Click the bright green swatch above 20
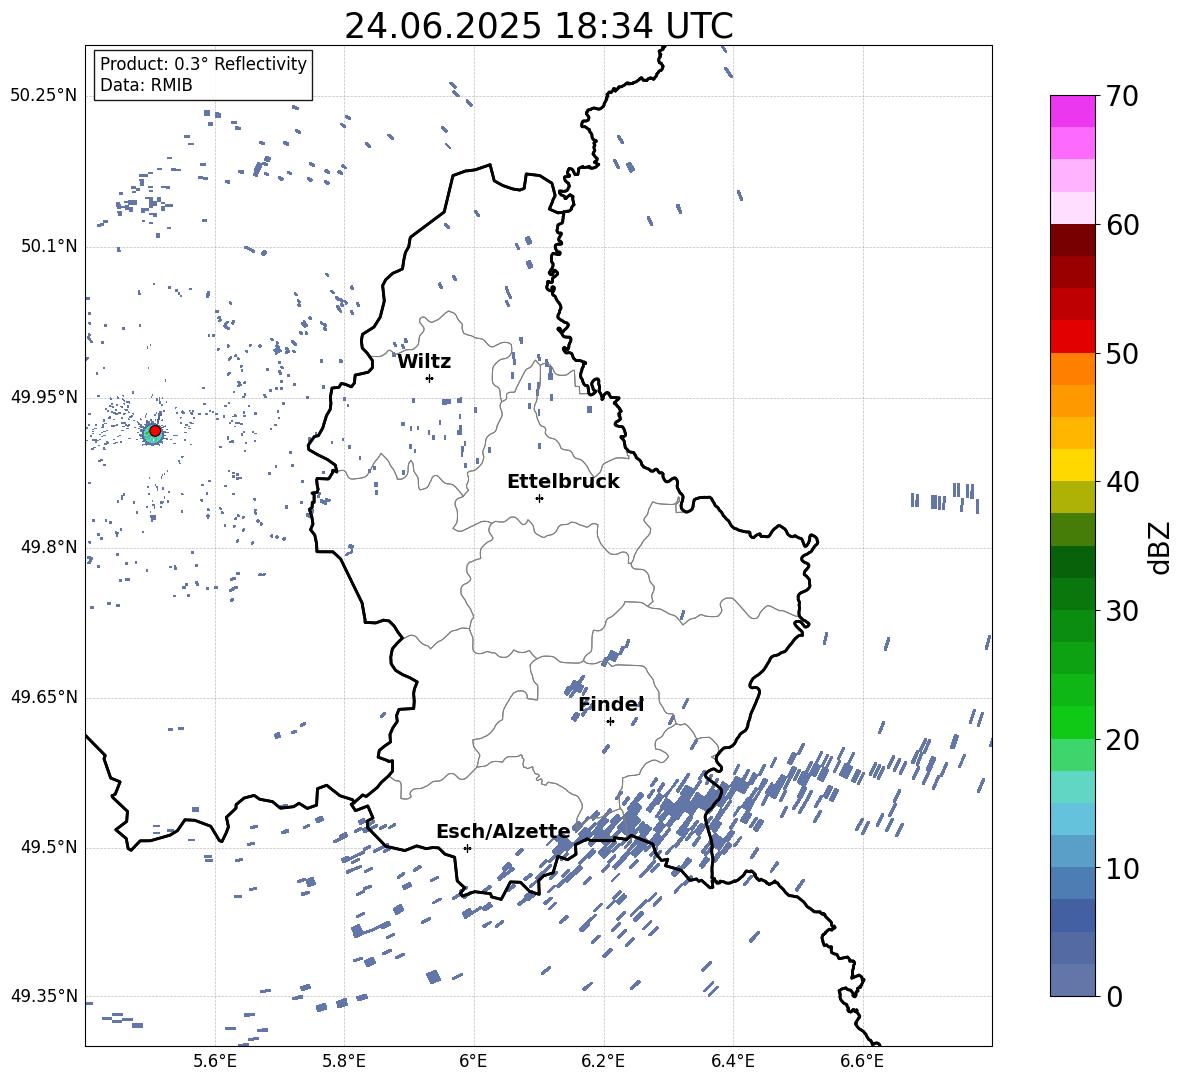The width and height of the screenshot is (1184, 1081). 1072,722
